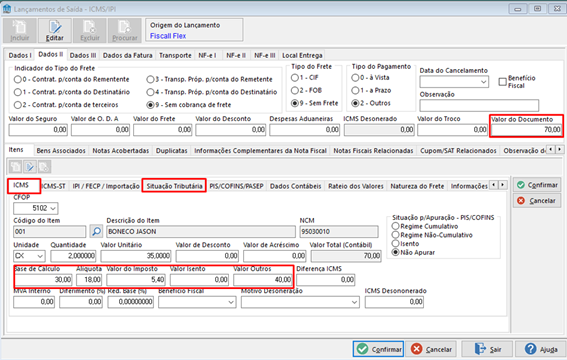Screen dimensions: 567x360
Task: Click the Valor do Documento field
Action: (526, 130)
